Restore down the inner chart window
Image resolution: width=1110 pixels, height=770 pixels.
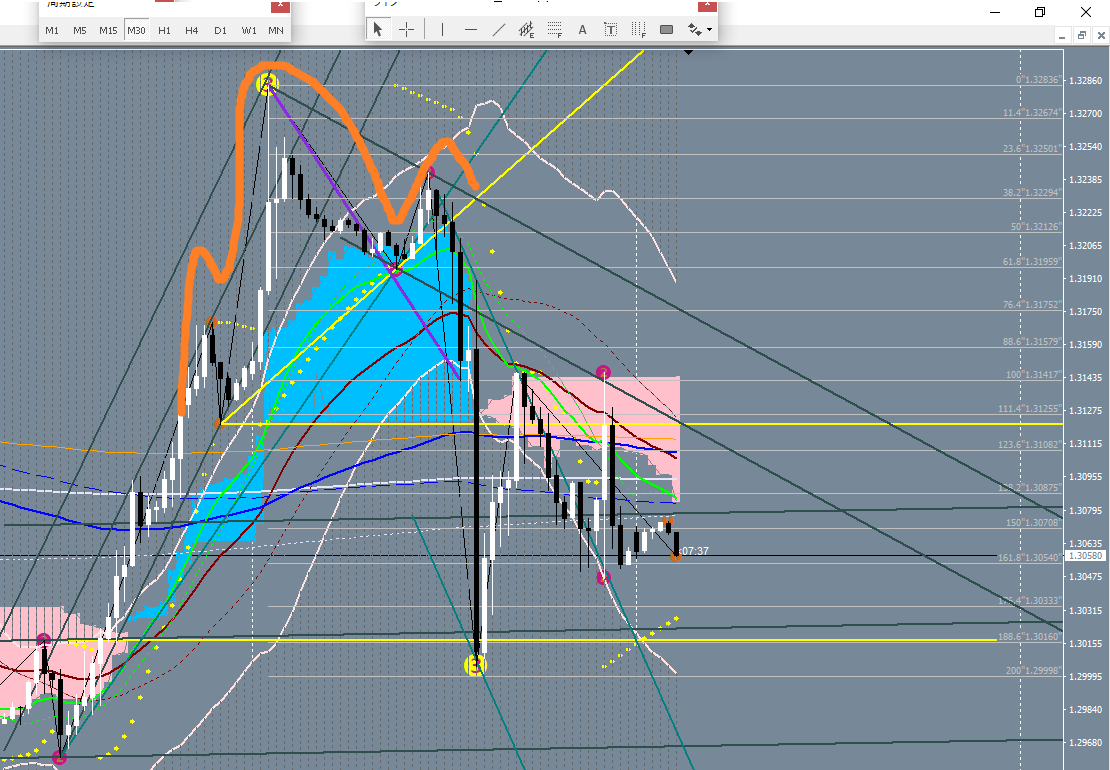click(x=1082, y=35)
